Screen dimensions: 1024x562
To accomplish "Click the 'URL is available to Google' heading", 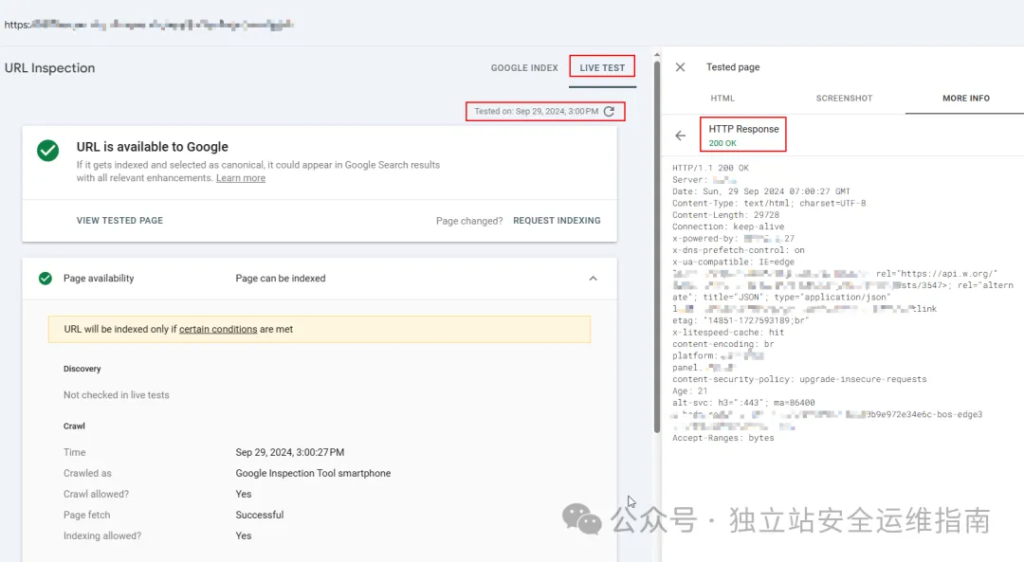I will (x=152, y=147).
